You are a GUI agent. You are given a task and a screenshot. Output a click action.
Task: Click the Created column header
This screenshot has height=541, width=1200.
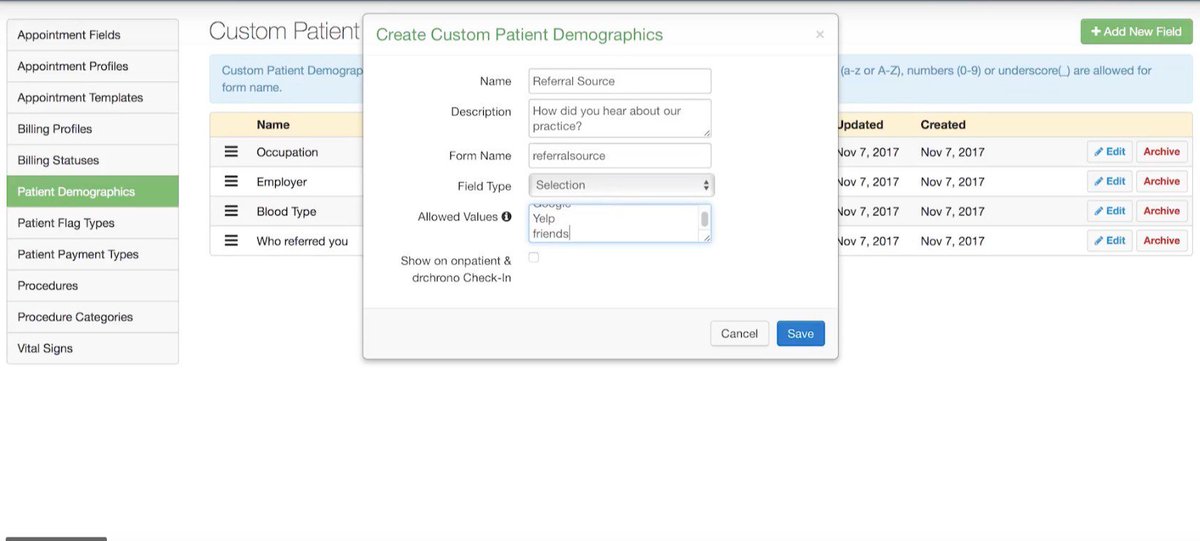pos(943,125)
